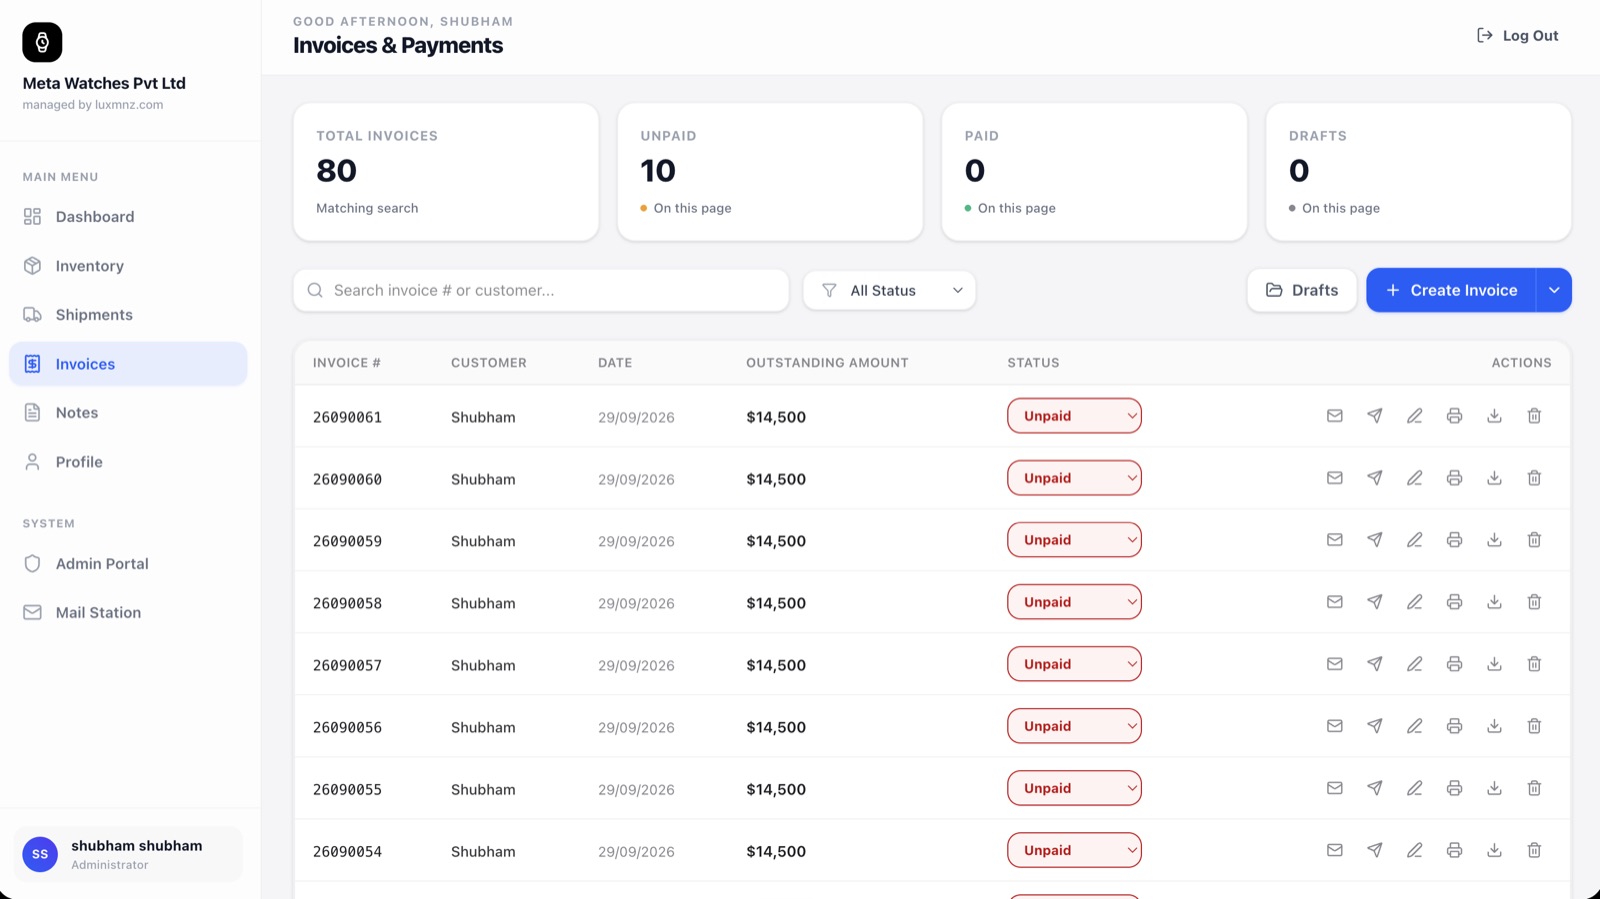Image resolution: width=1600 pixels, height=899 pixels.
Task: Click the Unpaid summary card
Action: tap(770, 172)
